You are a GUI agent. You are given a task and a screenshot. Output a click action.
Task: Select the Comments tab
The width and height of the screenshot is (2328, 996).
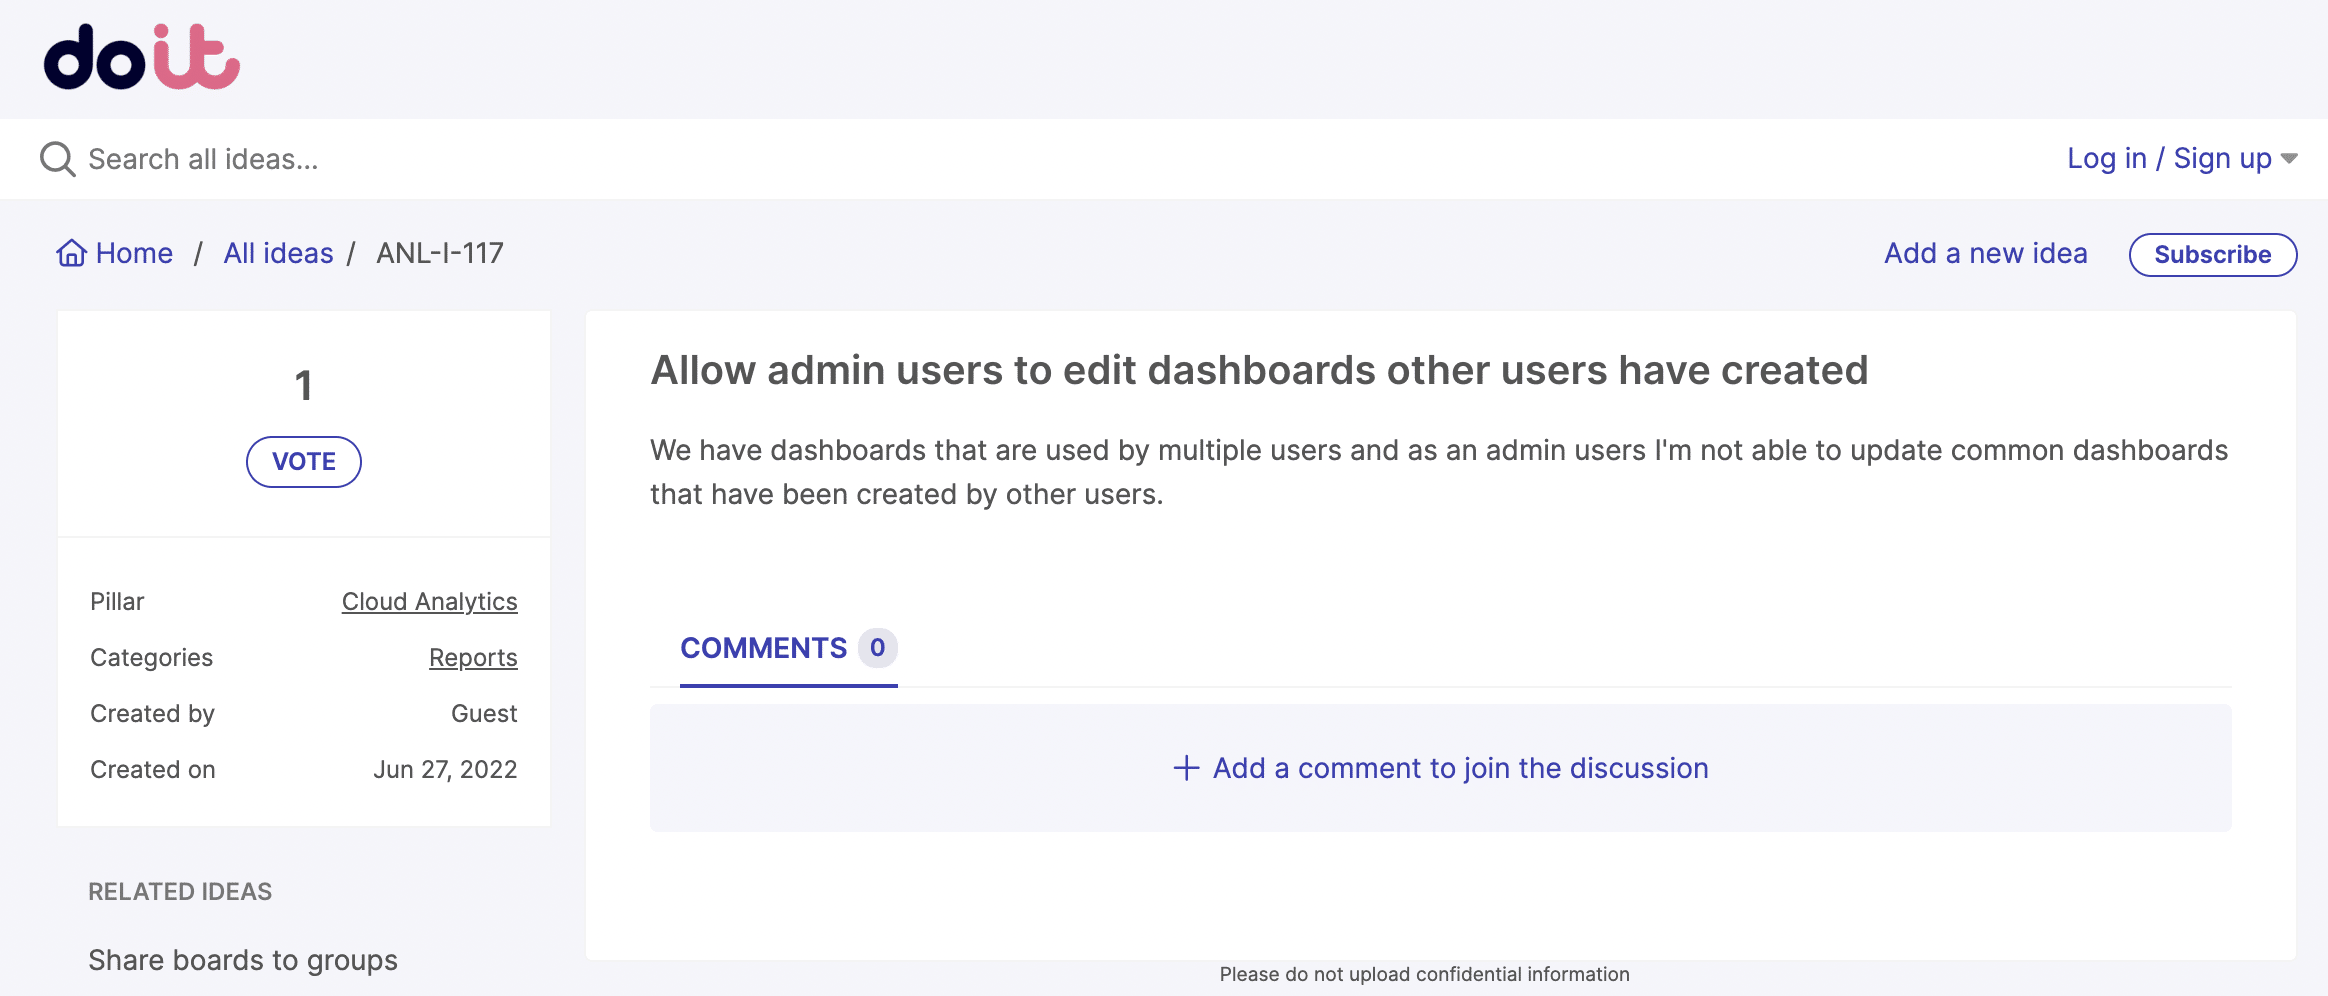763,648
